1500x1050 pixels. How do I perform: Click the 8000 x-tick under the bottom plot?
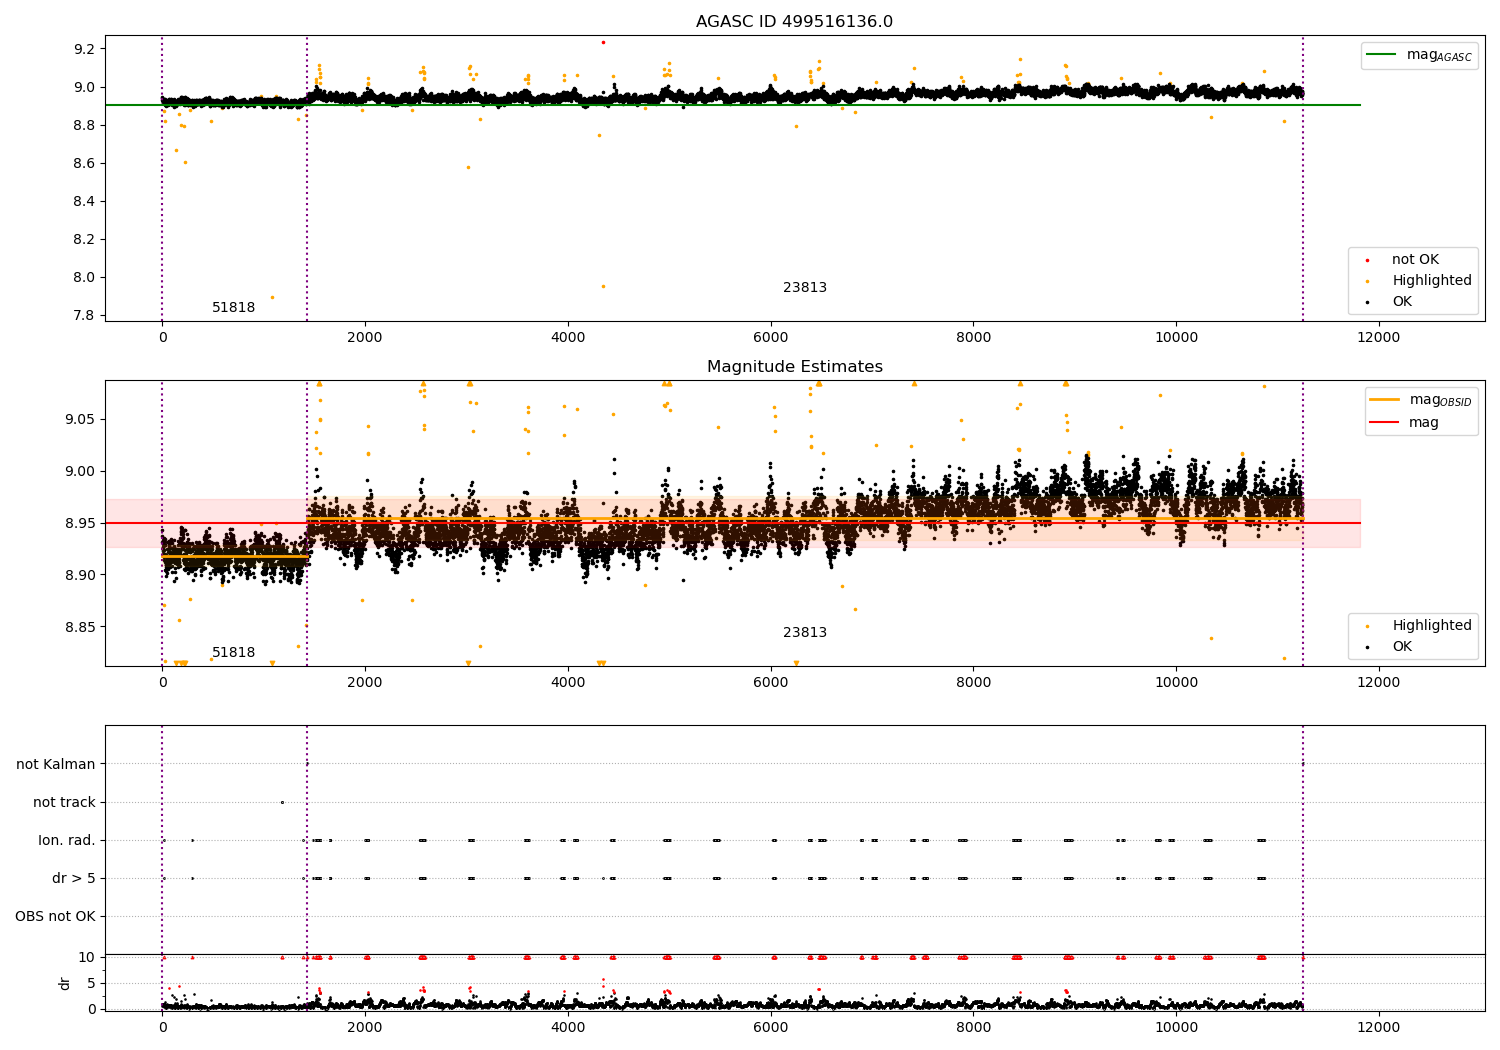pos(973,1027)
